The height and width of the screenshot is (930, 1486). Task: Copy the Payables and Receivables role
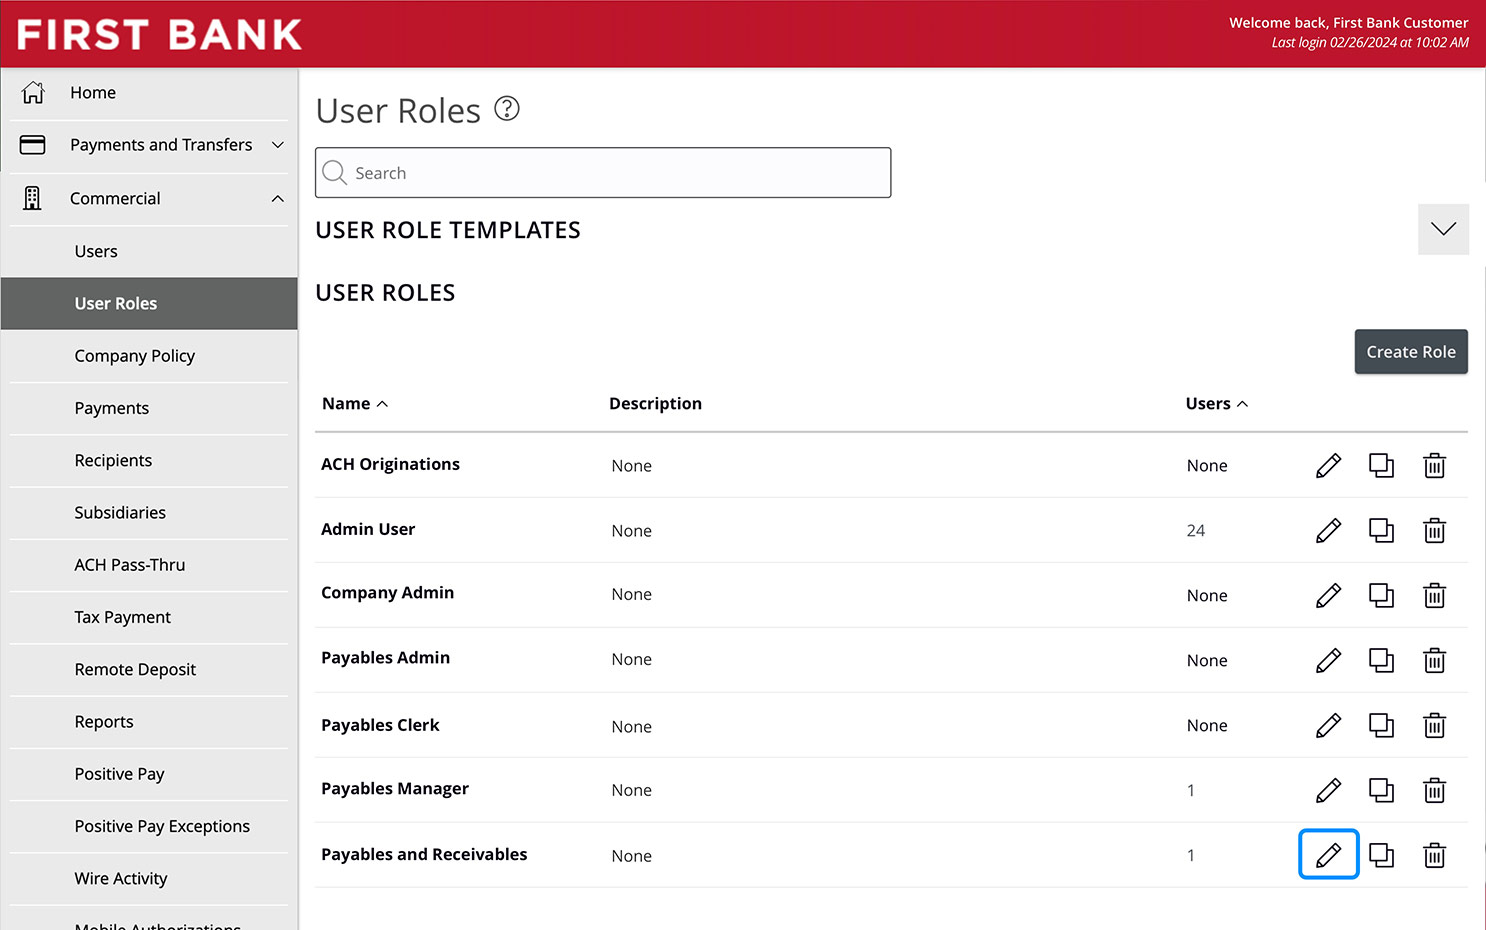click(x=1381, y=855)
